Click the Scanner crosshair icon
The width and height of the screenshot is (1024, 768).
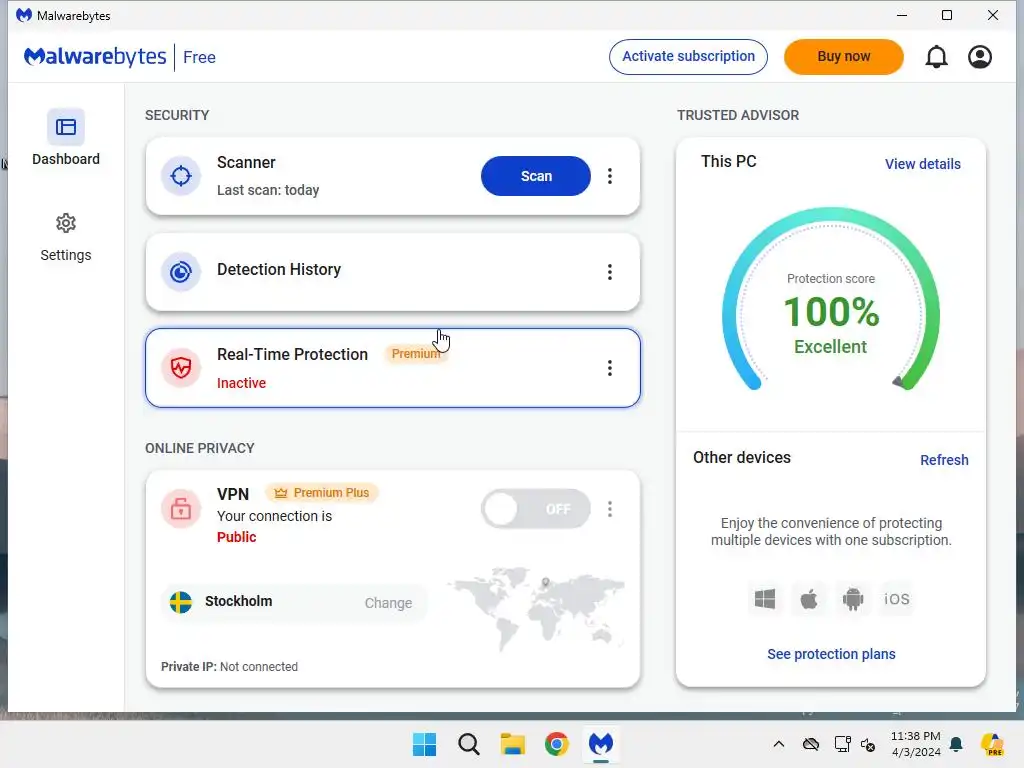(x=181, y=176)
